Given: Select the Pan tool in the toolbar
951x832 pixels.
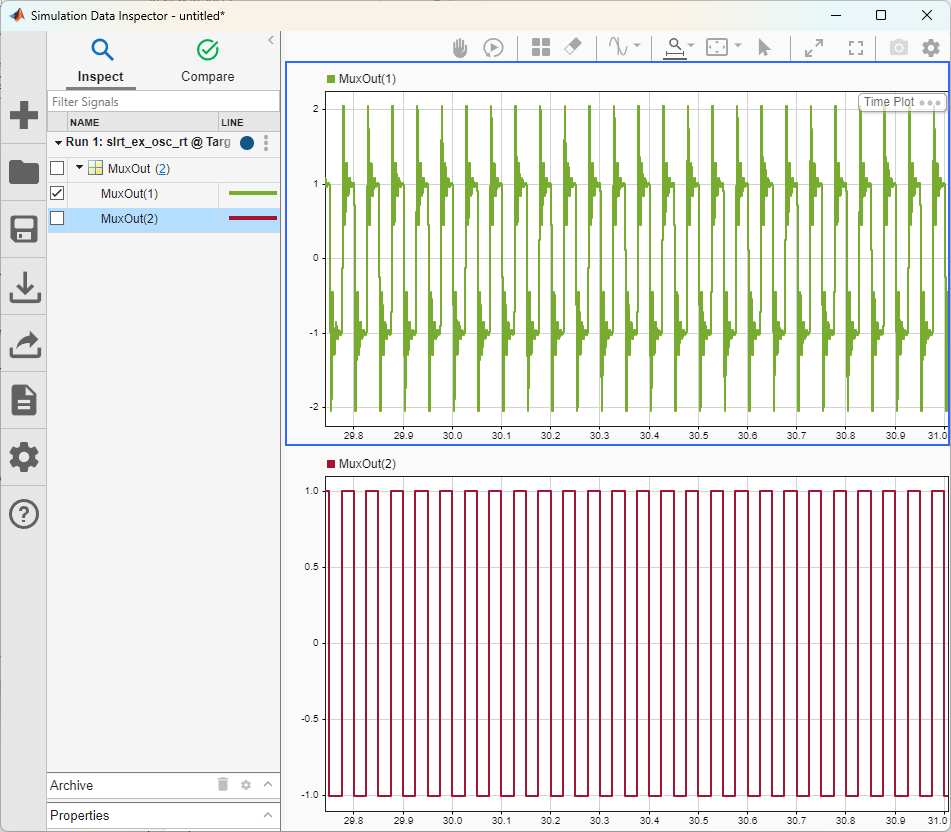Looking at the screenshot, I should click(459, 47).
